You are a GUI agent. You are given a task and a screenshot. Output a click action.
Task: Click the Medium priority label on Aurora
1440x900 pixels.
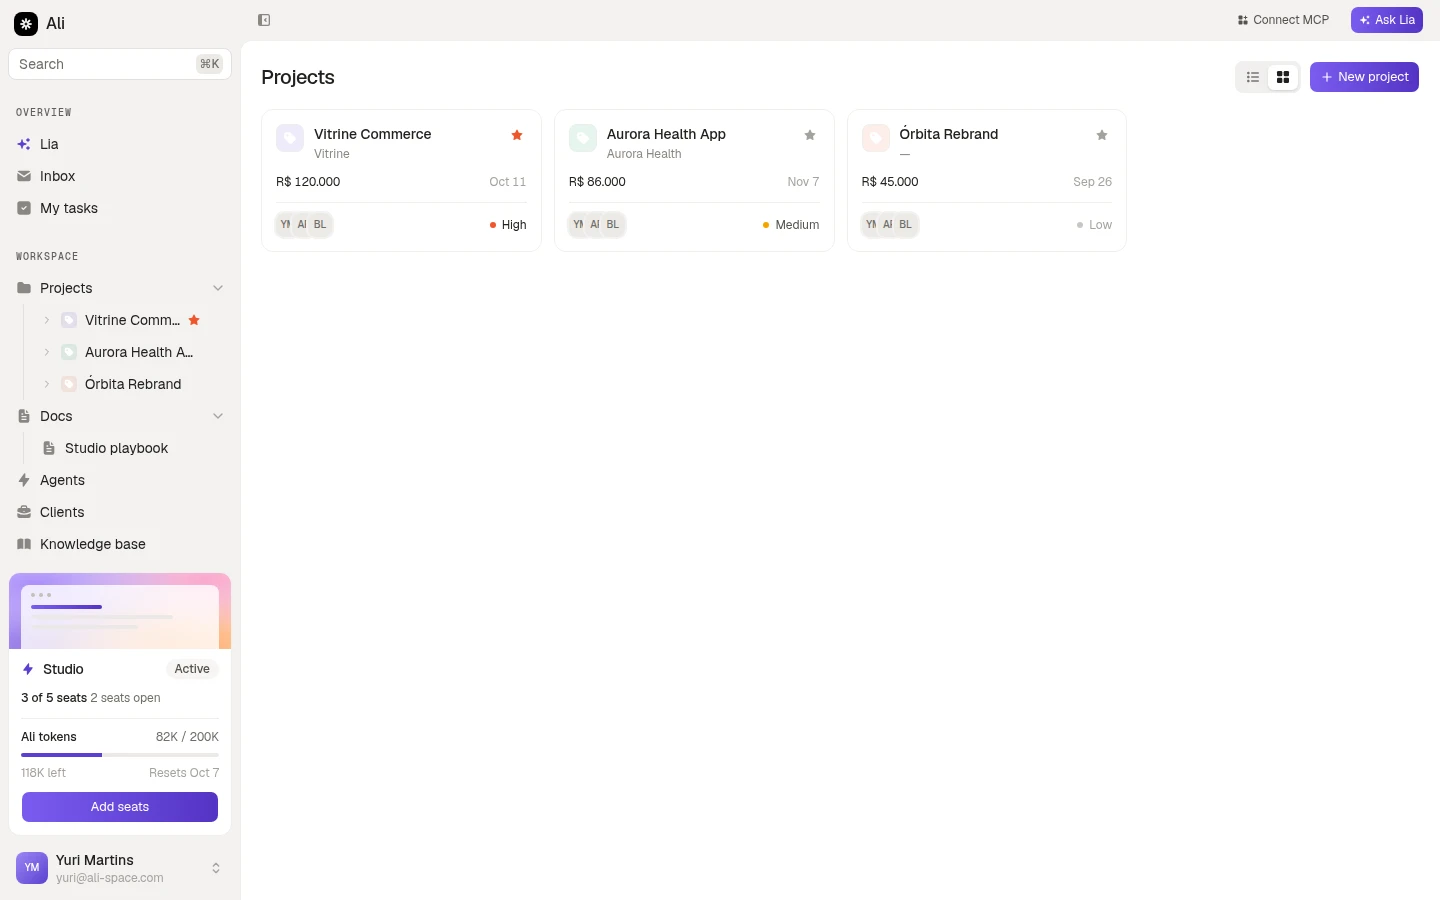coord(791,225)
